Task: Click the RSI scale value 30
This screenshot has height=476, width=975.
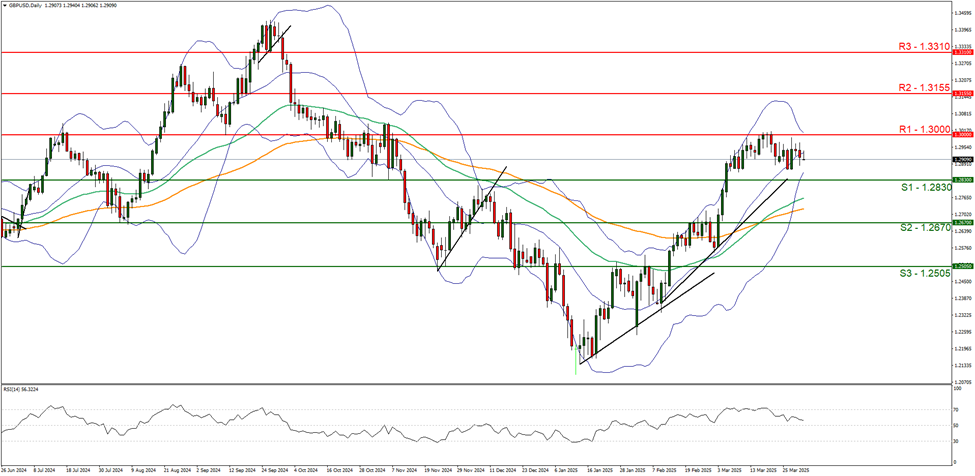Action: coord(956,441)
